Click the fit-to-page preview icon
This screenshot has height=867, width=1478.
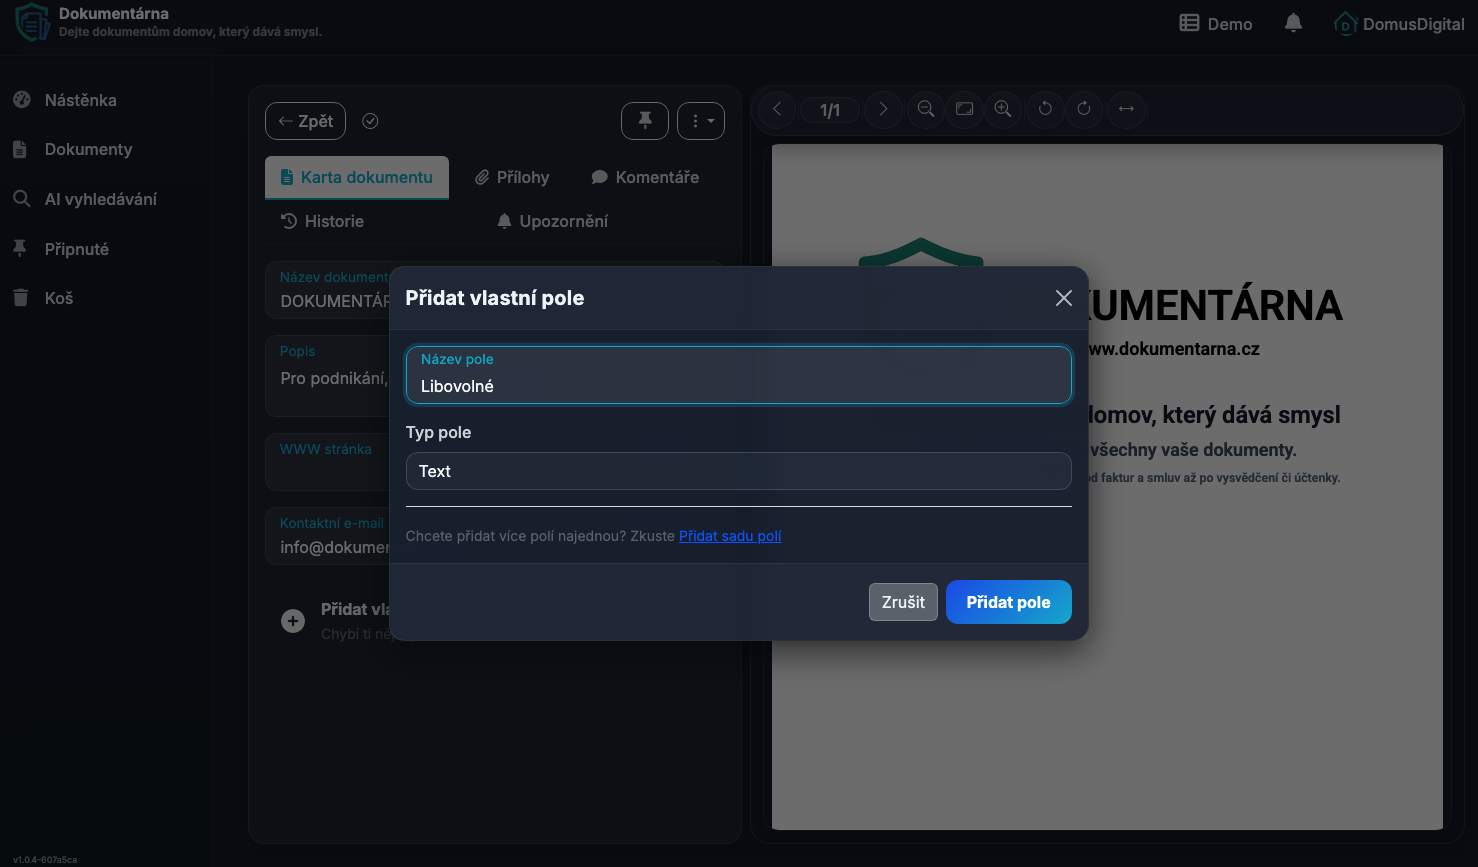964,109
